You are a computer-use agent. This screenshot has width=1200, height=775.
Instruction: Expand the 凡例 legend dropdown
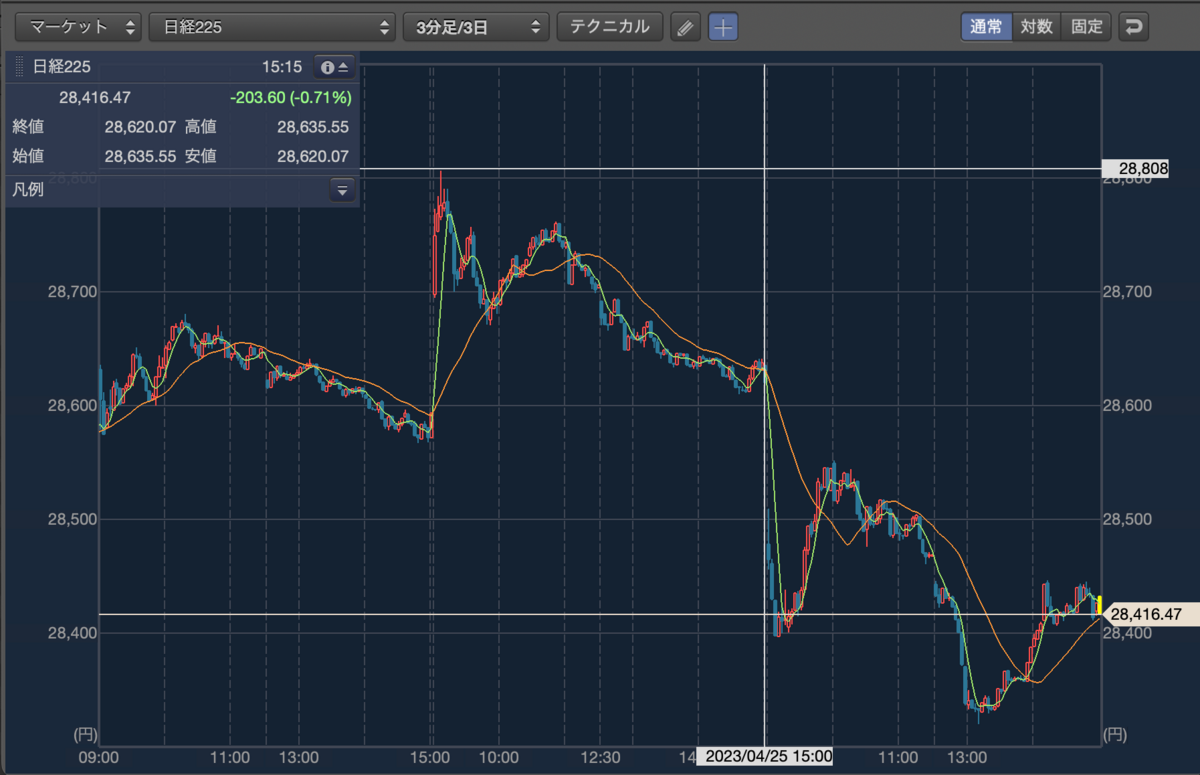coord(342,190)
